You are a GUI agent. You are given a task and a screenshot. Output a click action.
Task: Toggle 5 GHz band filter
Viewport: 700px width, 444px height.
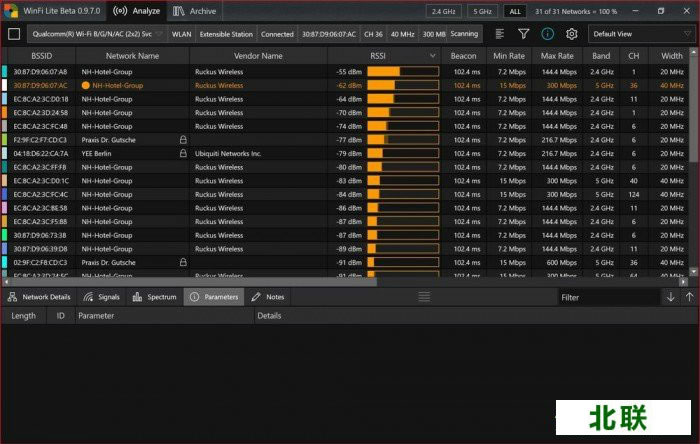[x=482, y=11]
